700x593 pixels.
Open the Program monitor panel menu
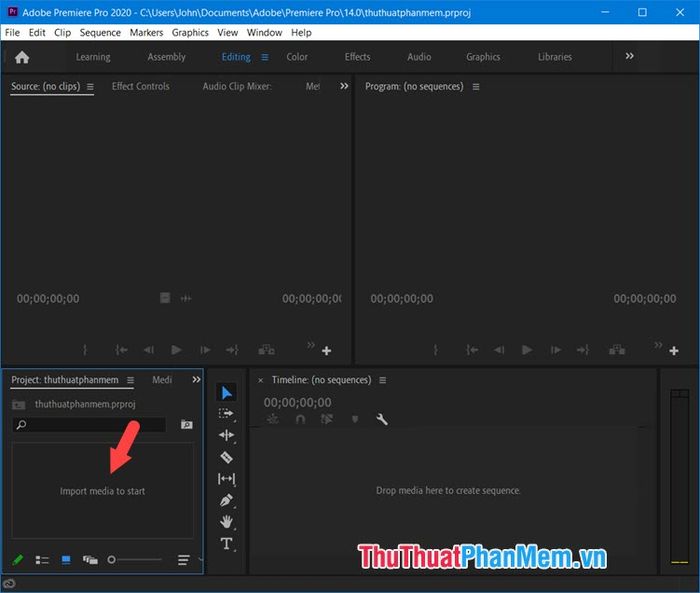(x=476, y=87)
